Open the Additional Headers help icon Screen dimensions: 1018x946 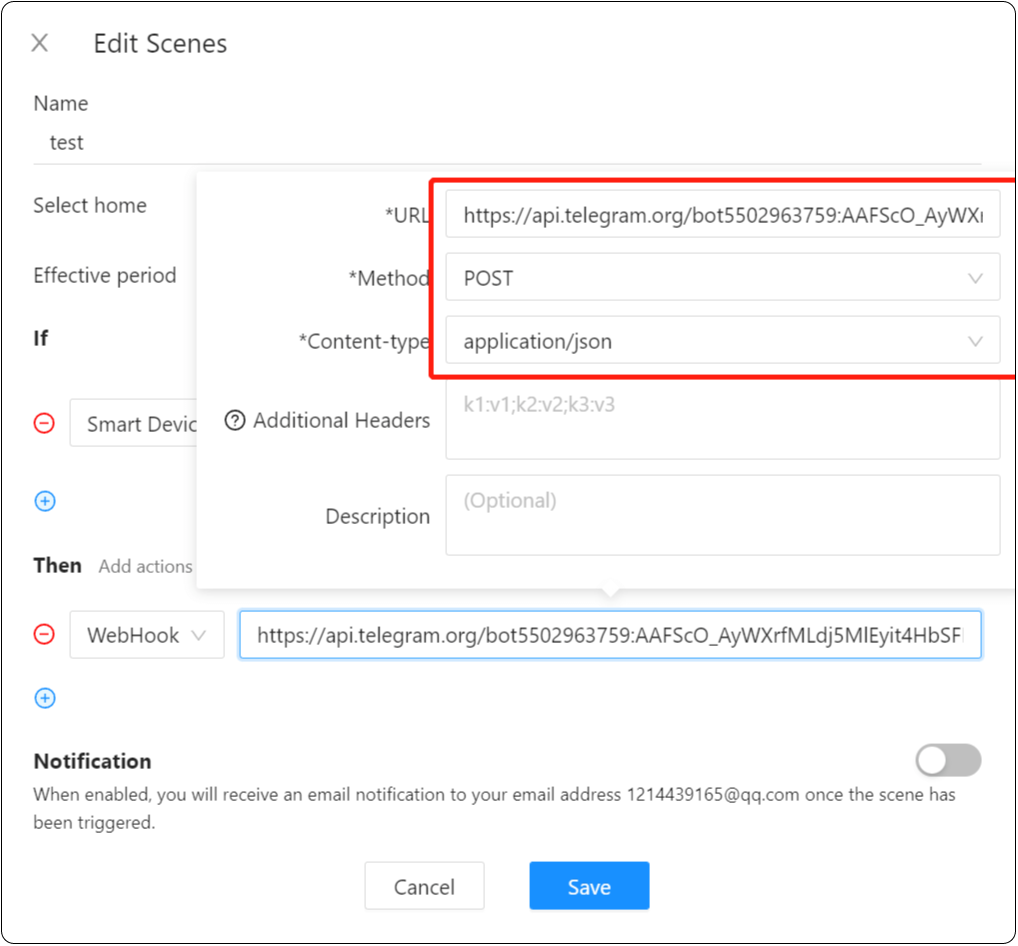(235, 420)
